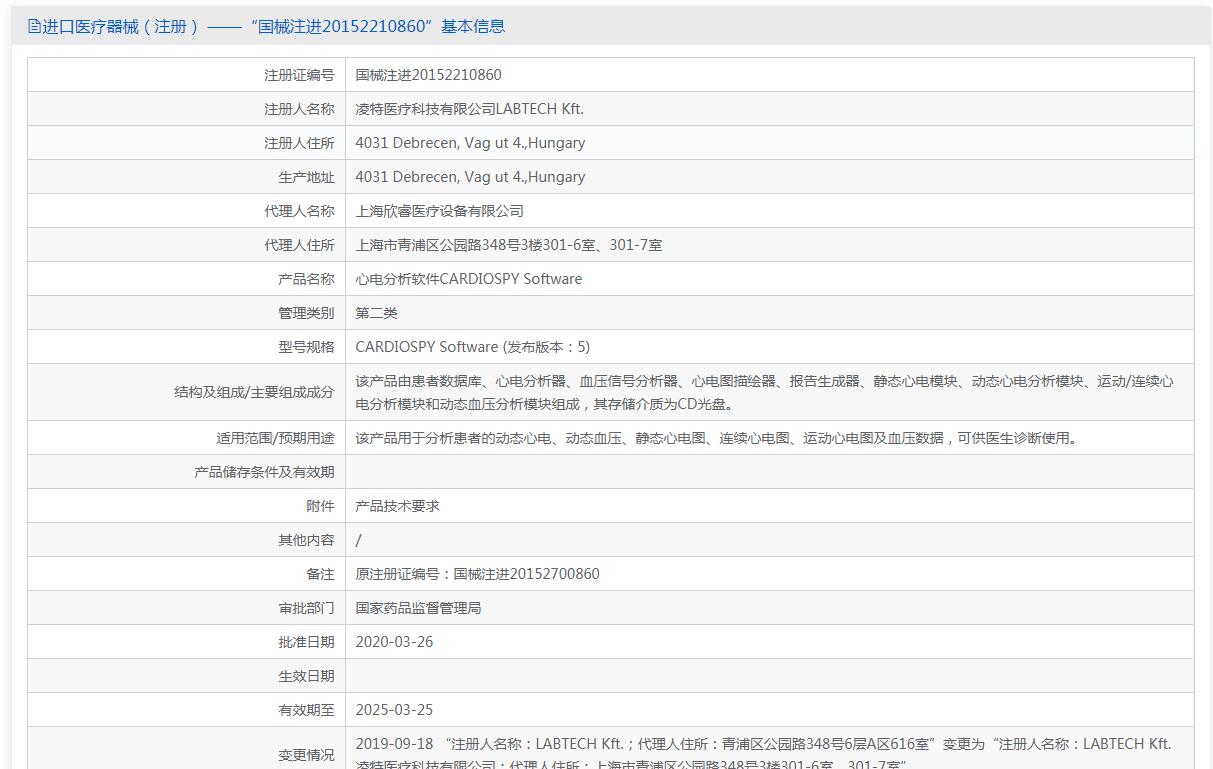This screenshot has height=769, width=1213.
Task: Select the model spec CARDIOSPY Software (发布版本：5)
Action: (x=472, y=347)
